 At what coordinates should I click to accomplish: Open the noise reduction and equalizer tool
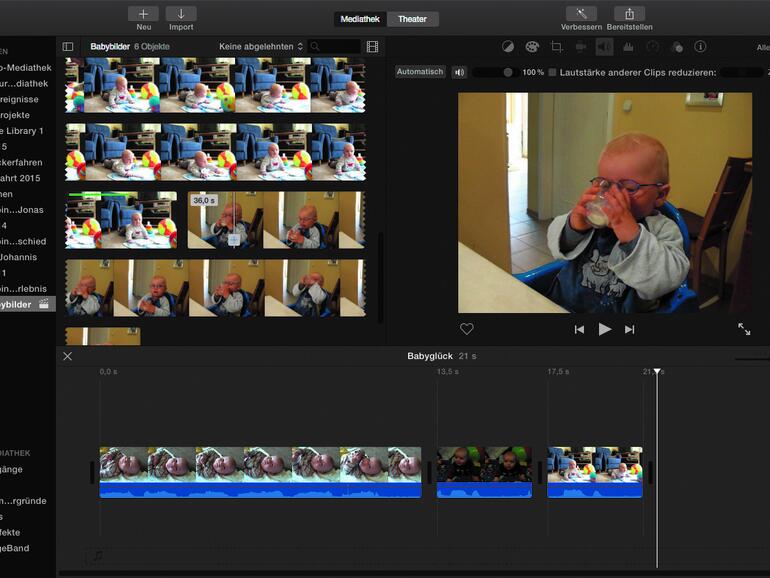pyautogui.click(x=628, y=47)
